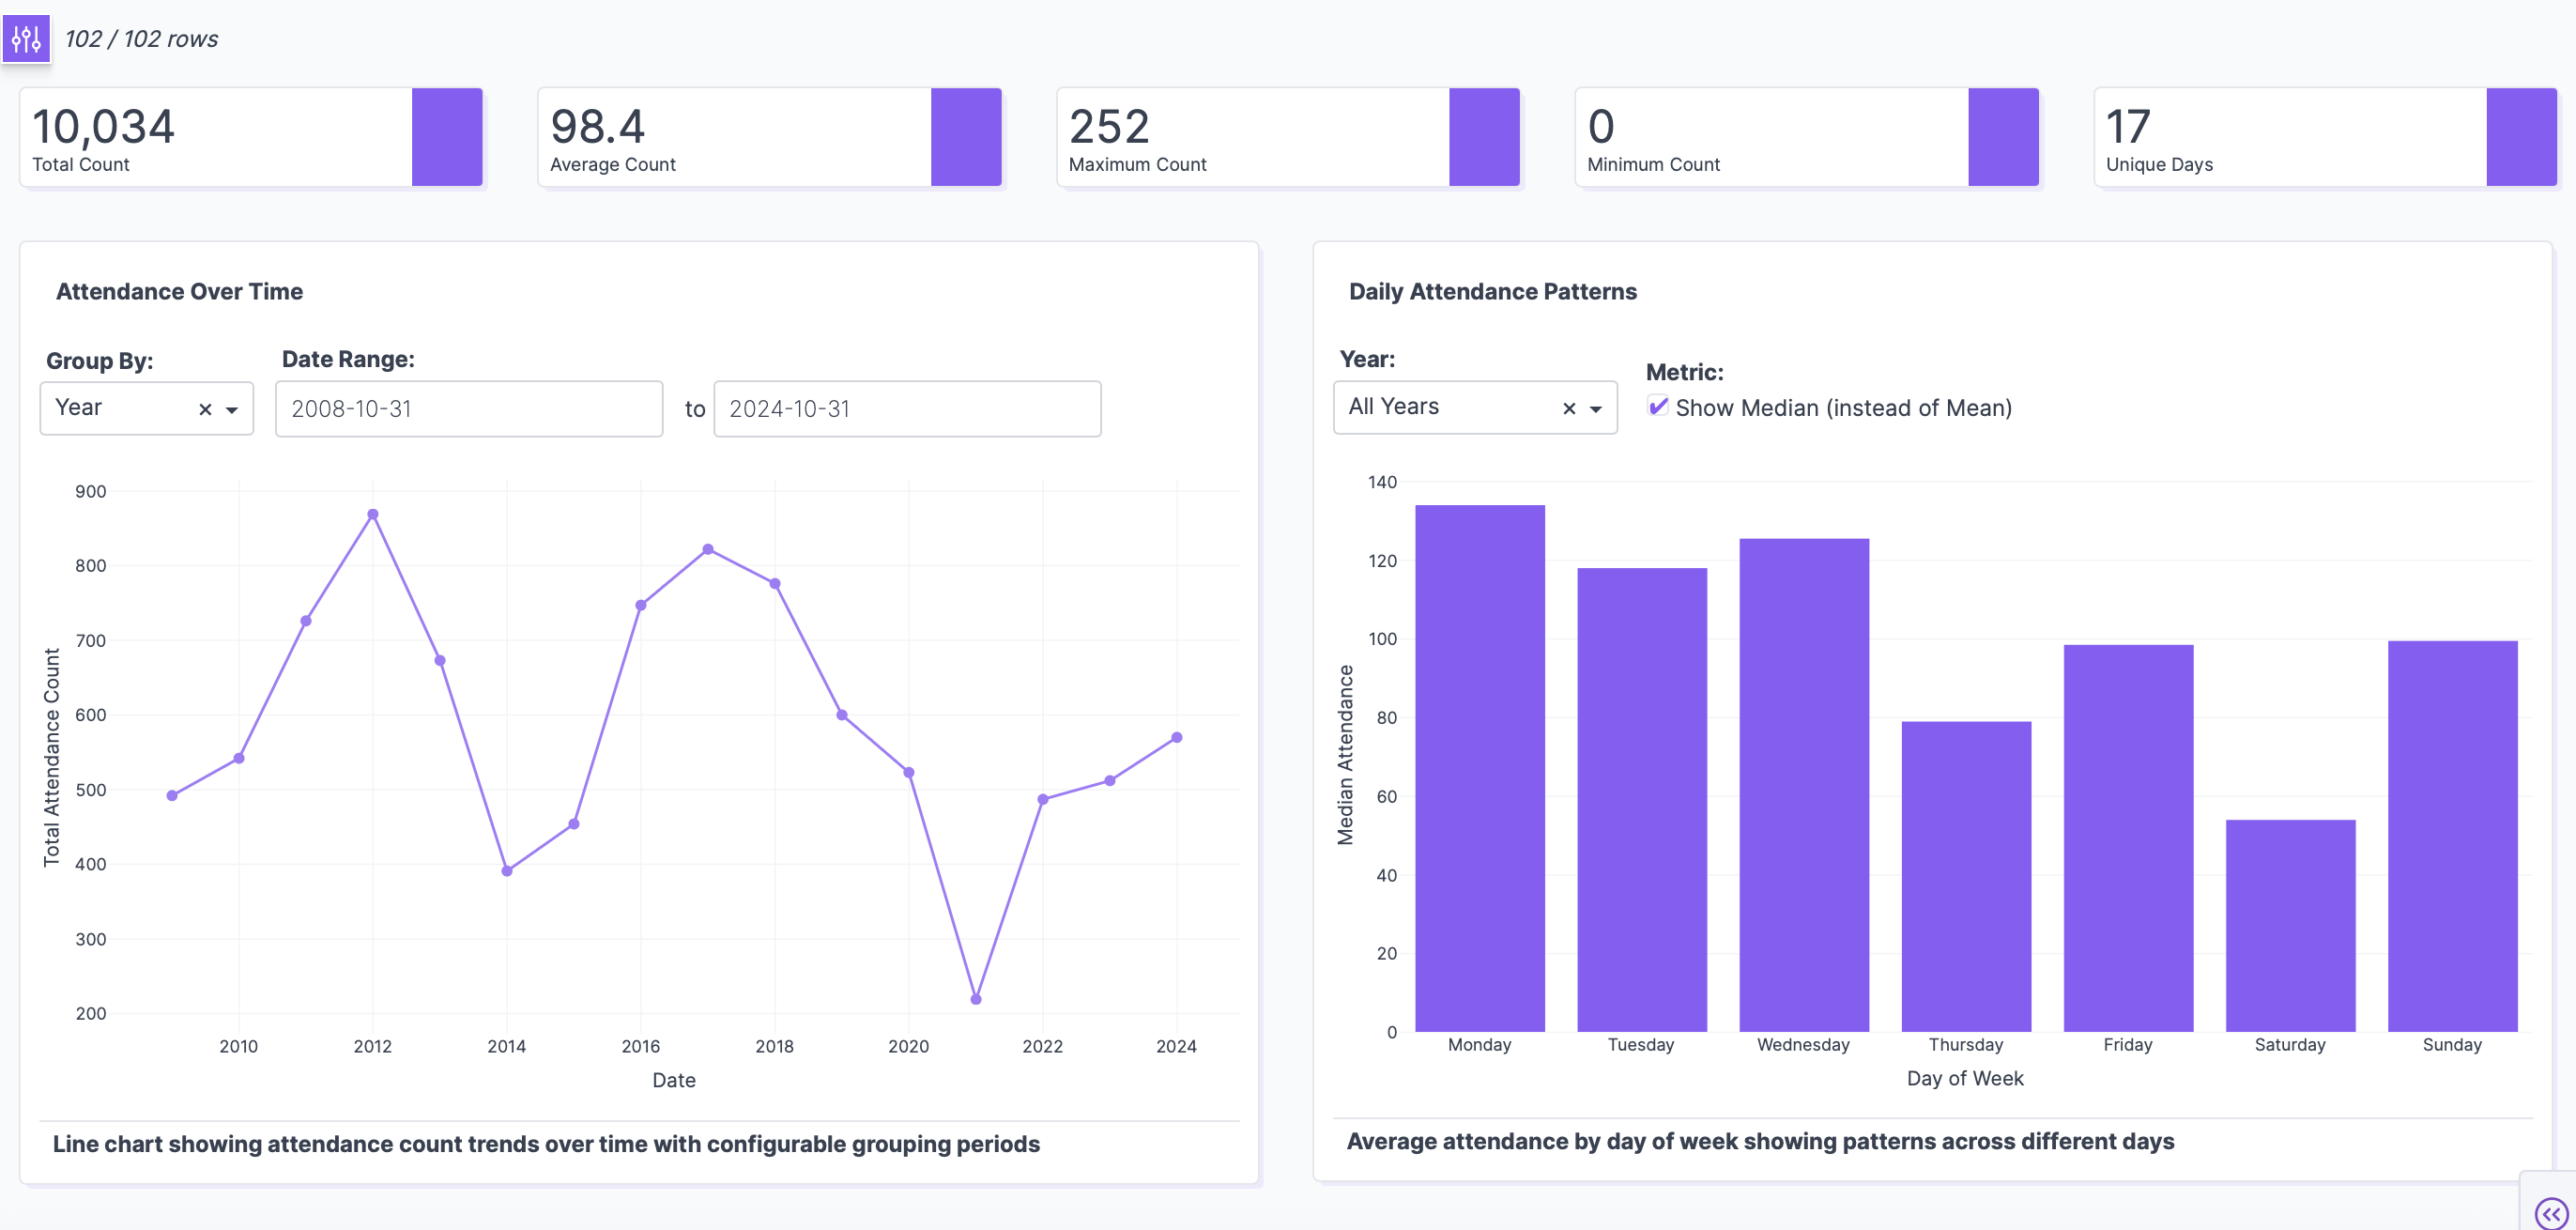Clear the Group By Year selection

click(x=205, y=409)
